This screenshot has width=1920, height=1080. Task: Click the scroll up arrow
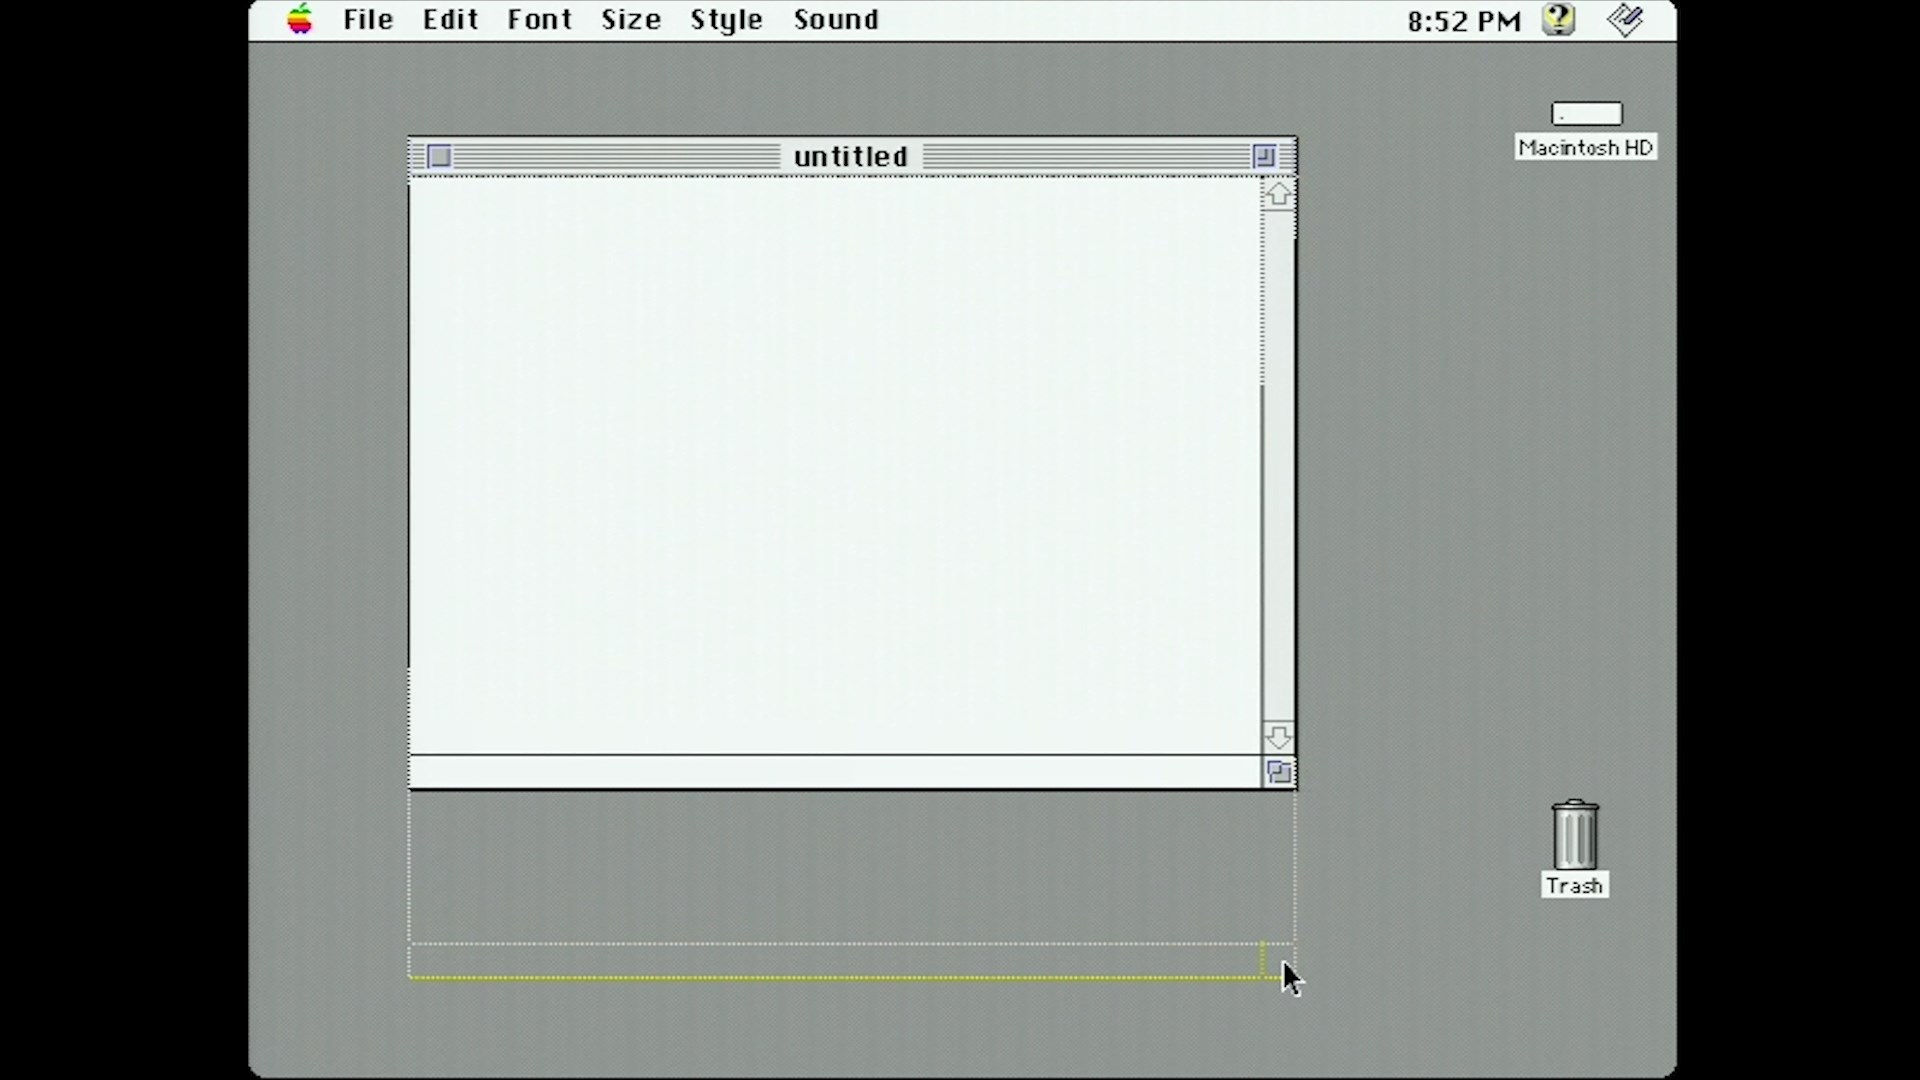click(1276, 193)
